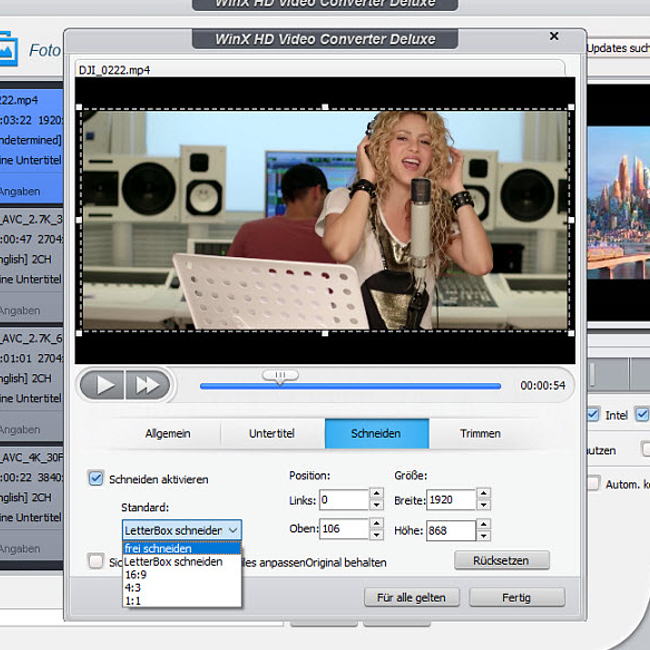
Task: Decrease the Höhe value with down arrow
Action: [x=483, y=536]
